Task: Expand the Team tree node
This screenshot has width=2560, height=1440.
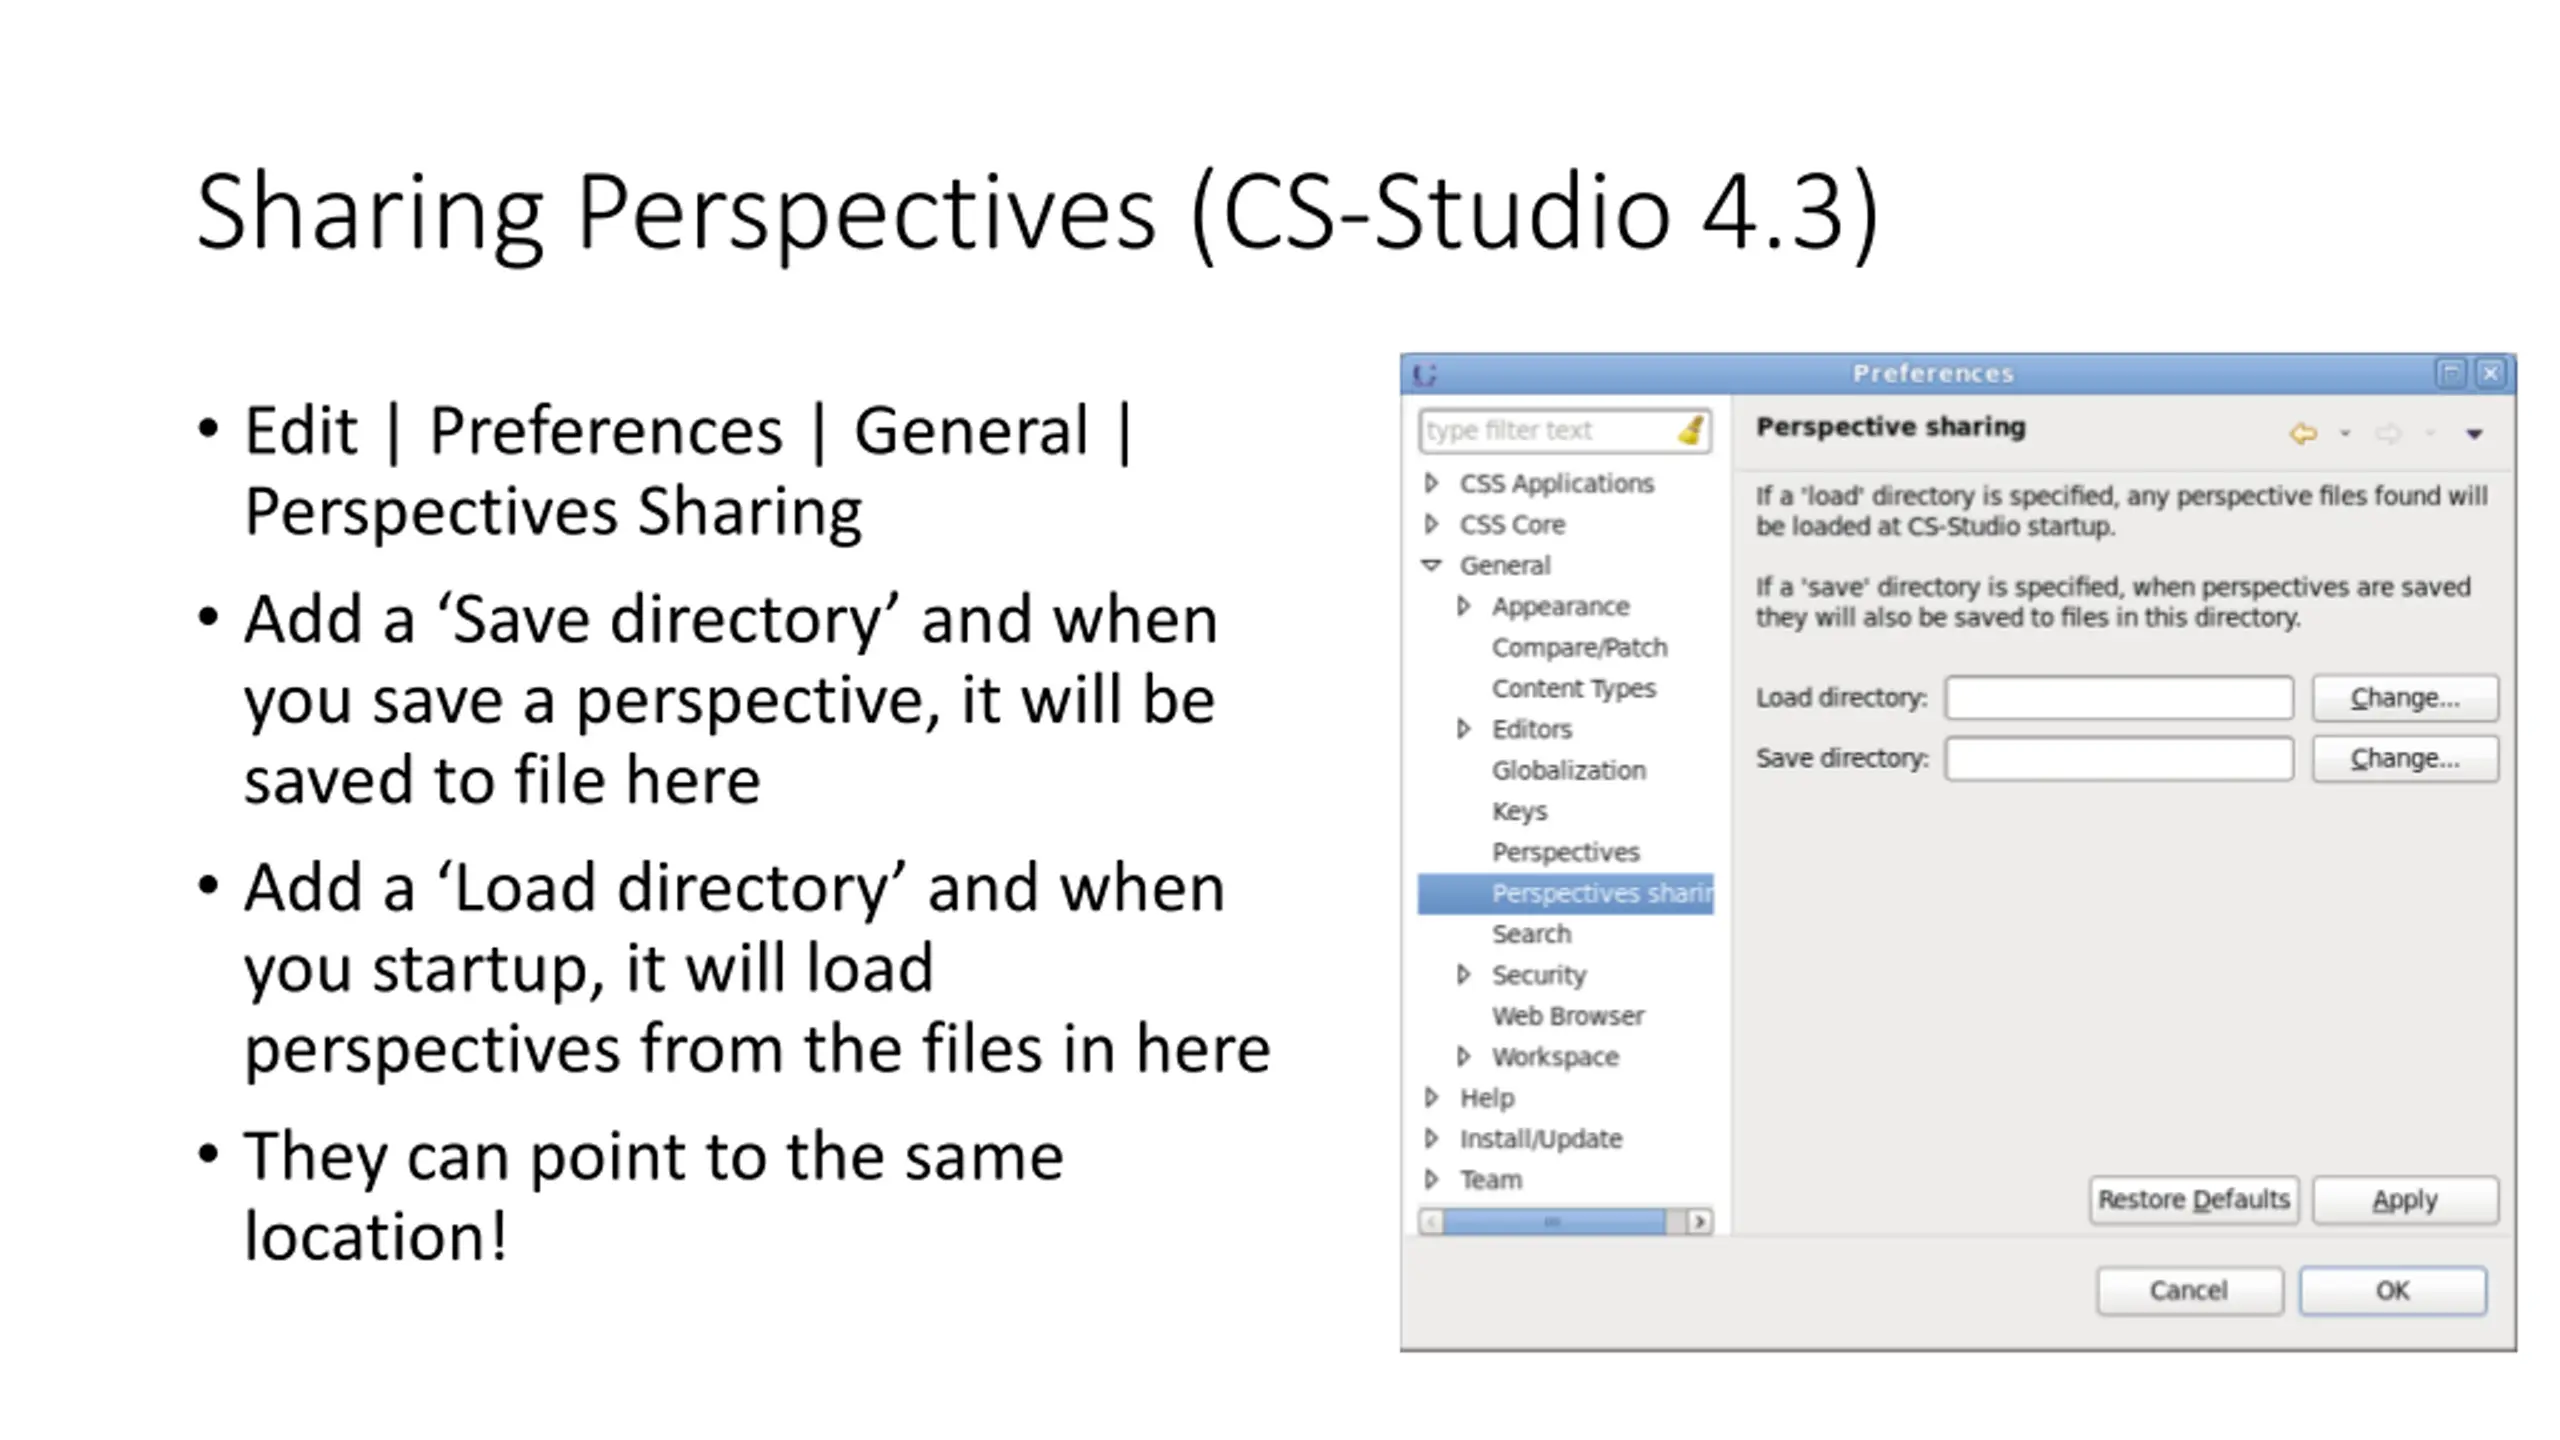Action: pyautogui.click(x=1431, y=1179)
